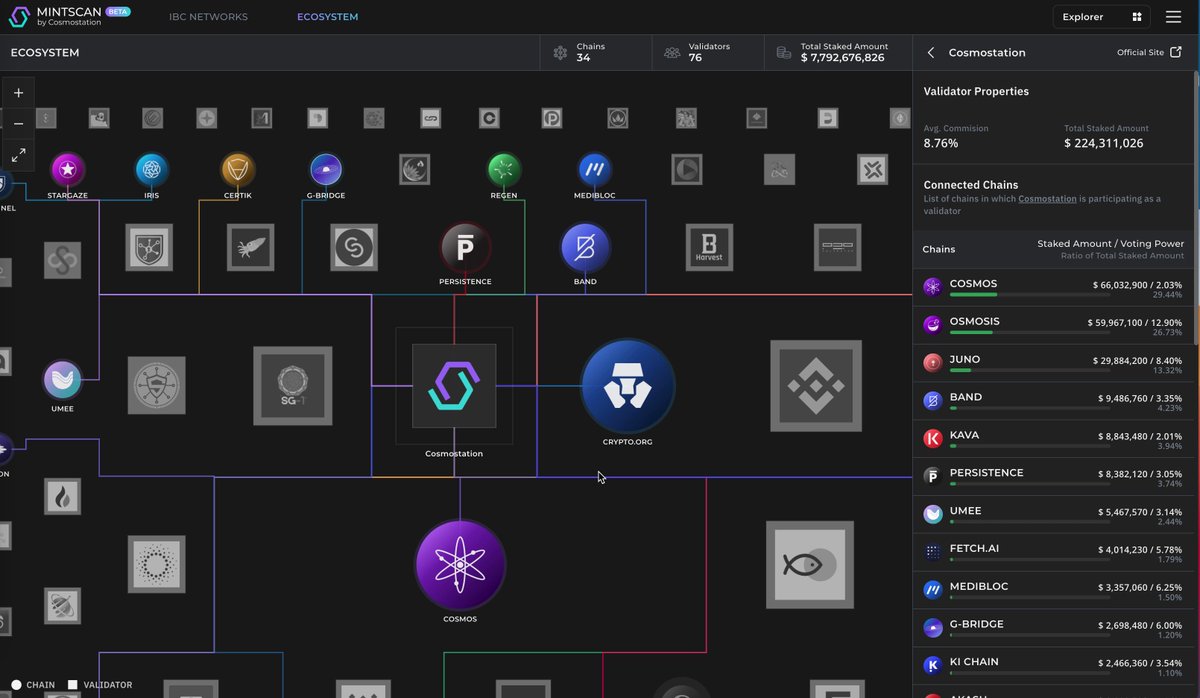This screenshot has width=1200, height=698.
Task: Click the Mintscan logo
Action: tap(70, 17)
